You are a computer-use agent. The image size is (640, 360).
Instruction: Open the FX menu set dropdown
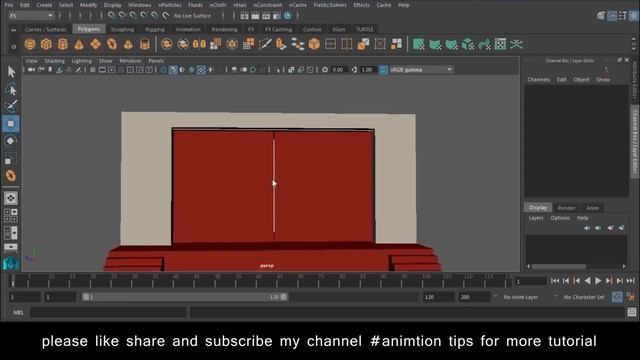31,16
